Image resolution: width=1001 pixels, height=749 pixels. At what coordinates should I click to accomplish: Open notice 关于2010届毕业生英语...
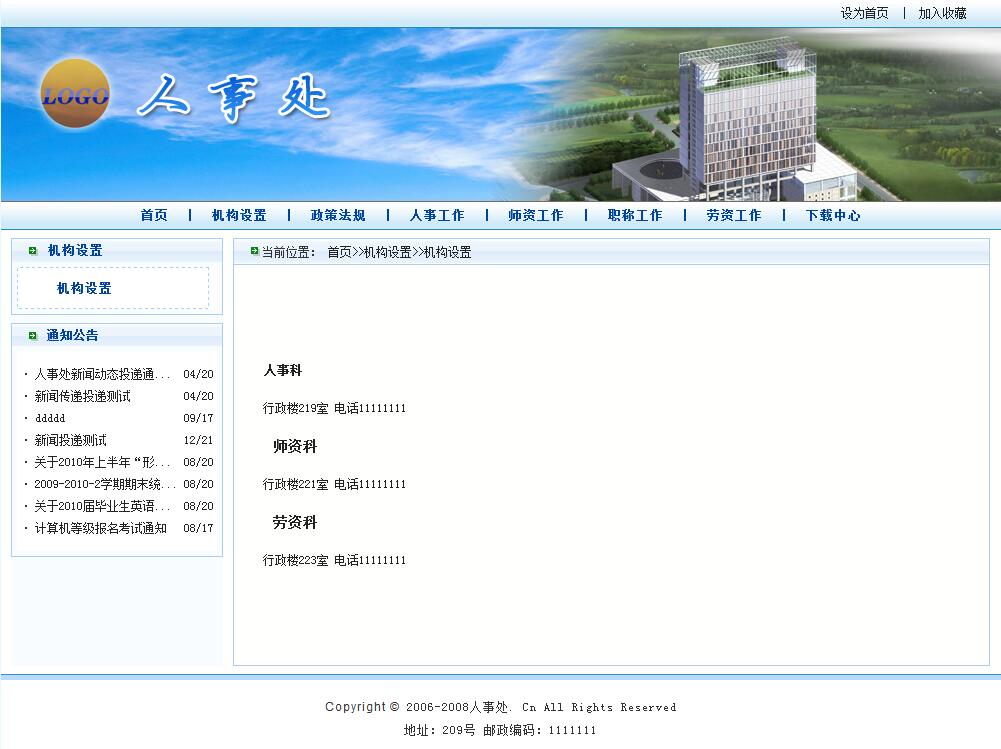(x=102, y=506)
